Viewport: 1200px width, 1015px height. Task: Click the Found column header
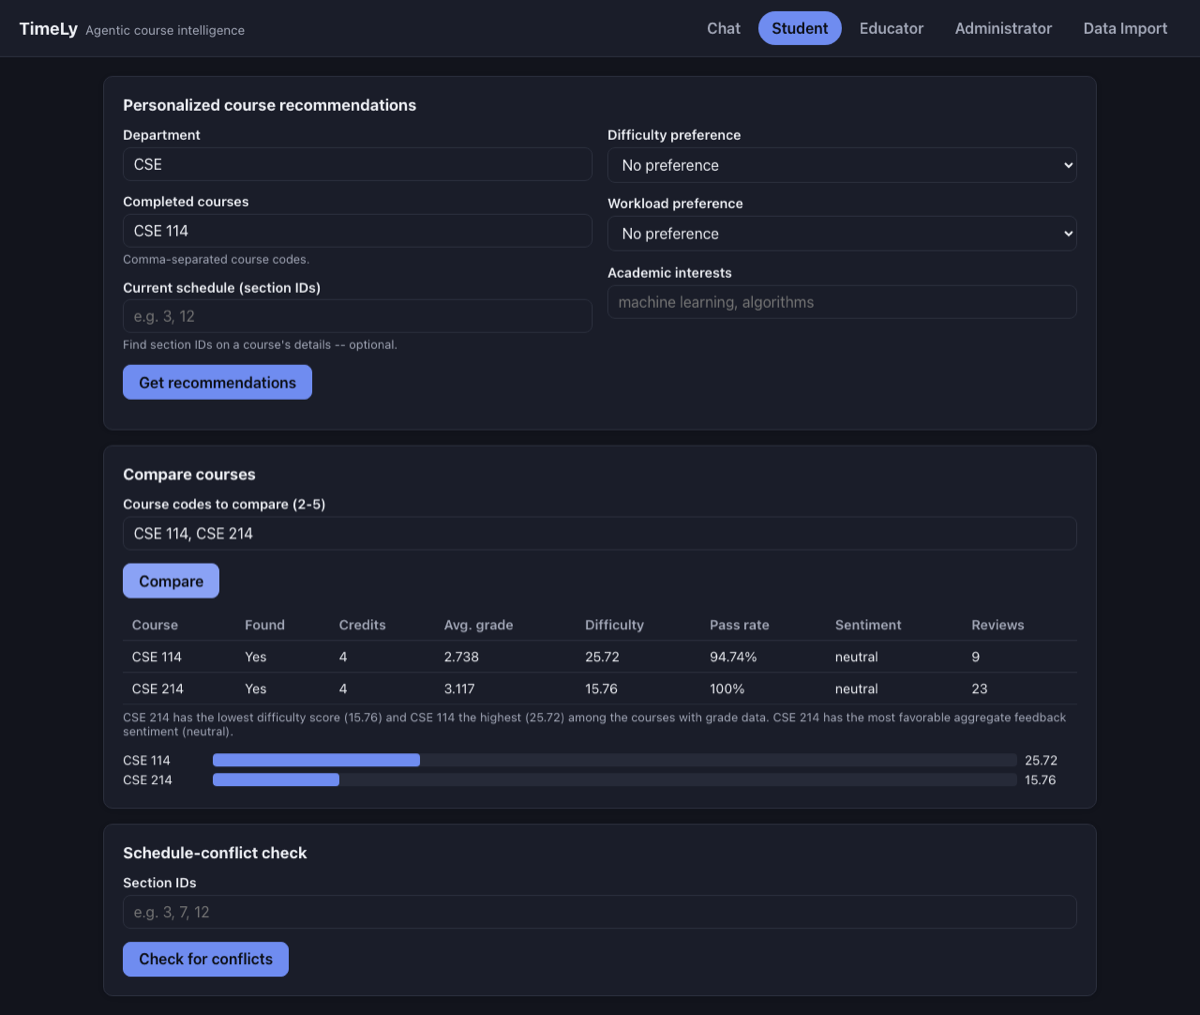tap(265, 625)
